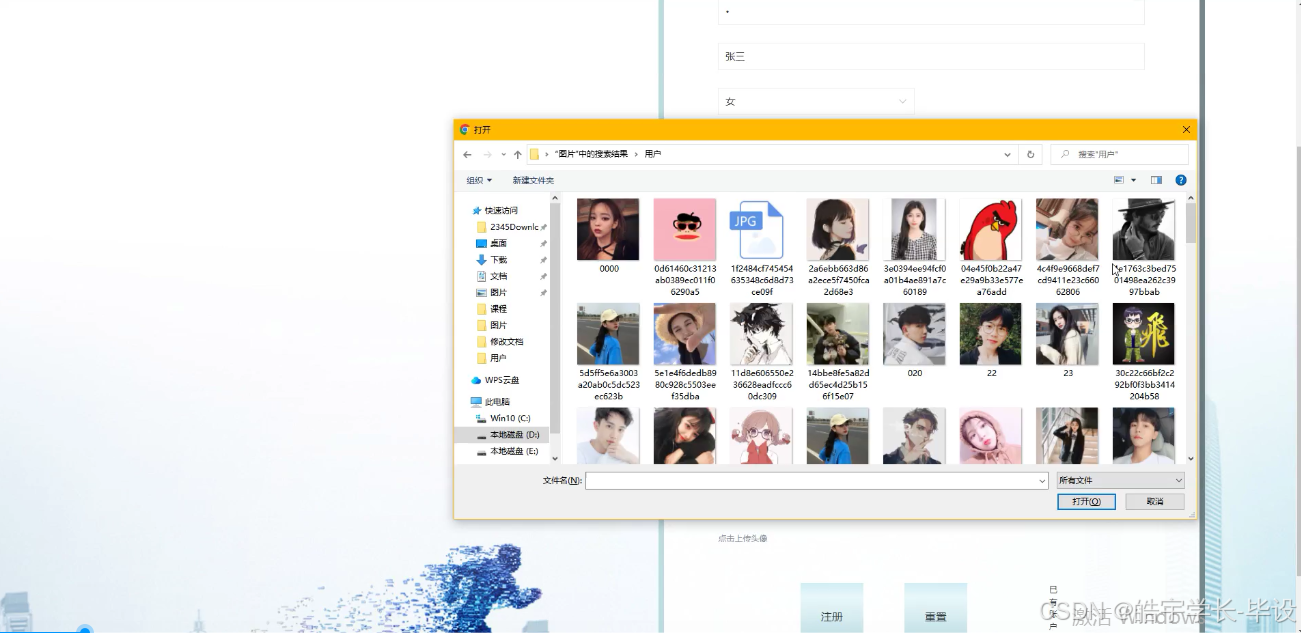Viewport: 1301px width, 633px height.
Task: Click the preview pane toggle icon
Action: tap(1156, 180)
